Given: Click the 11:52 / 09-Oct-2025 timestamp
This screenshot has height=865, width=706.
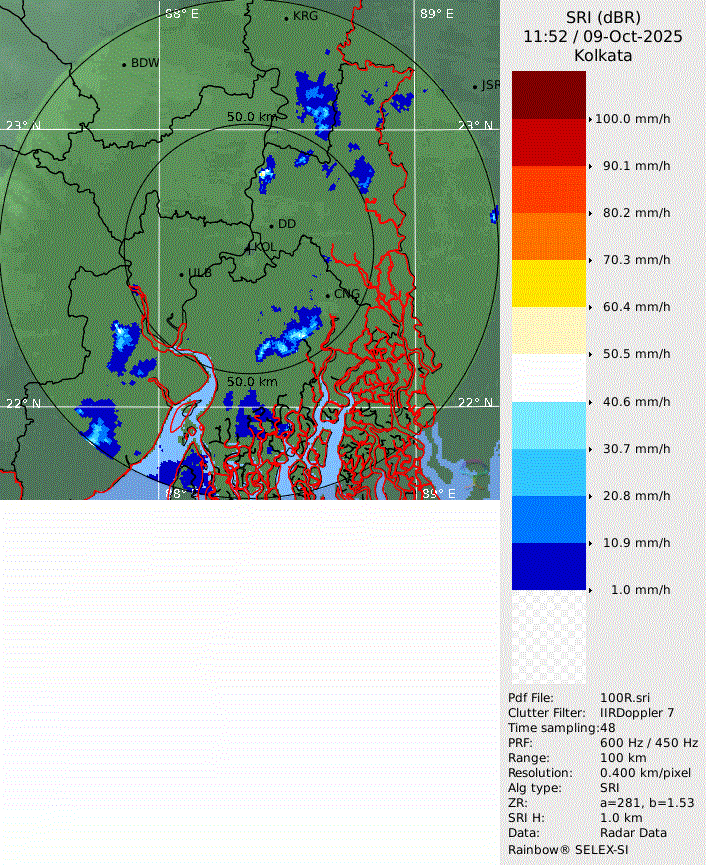Looking at the screenshot, I should coord(602,37).
